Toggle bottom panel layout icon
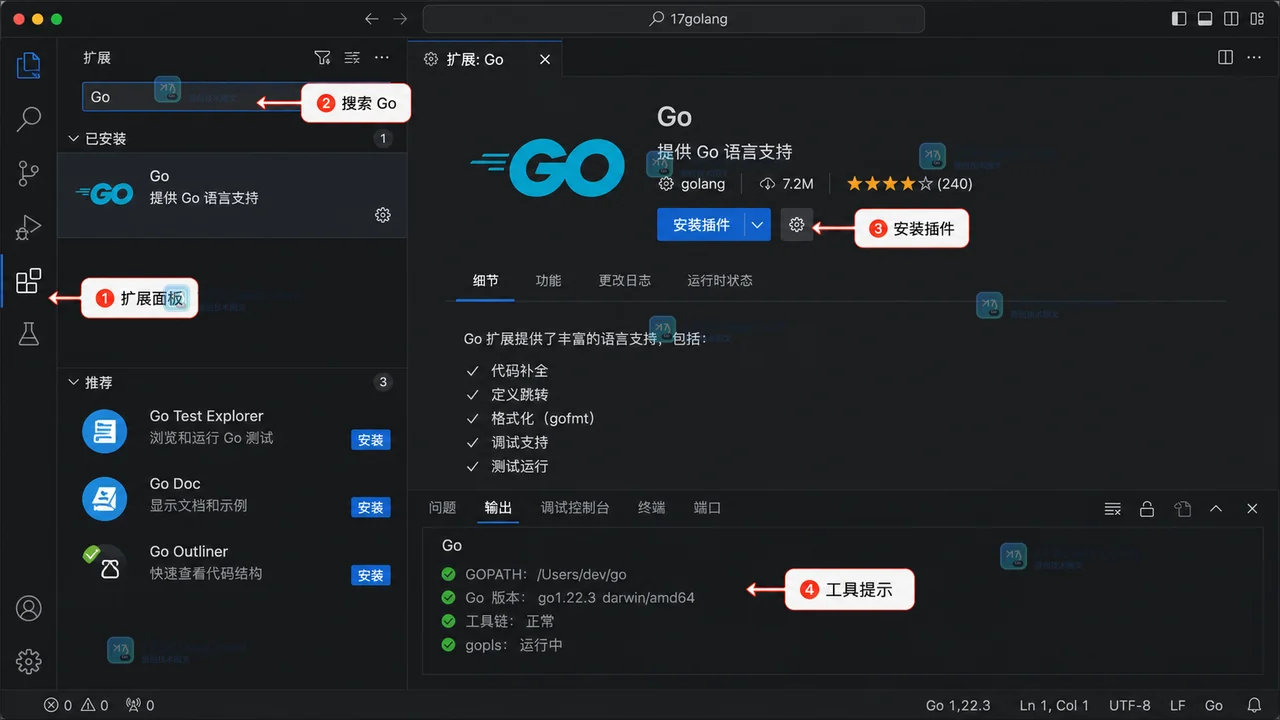The height and width of the screenshot is (720, 1280). click(x=1205, y=19)
